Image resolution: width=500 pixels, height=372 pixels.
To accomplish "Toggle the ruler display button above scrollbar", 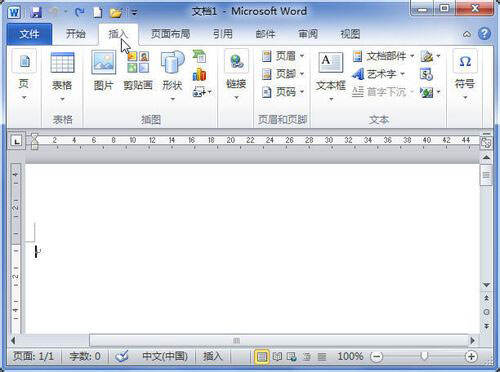I will click(x=486, y=141).
